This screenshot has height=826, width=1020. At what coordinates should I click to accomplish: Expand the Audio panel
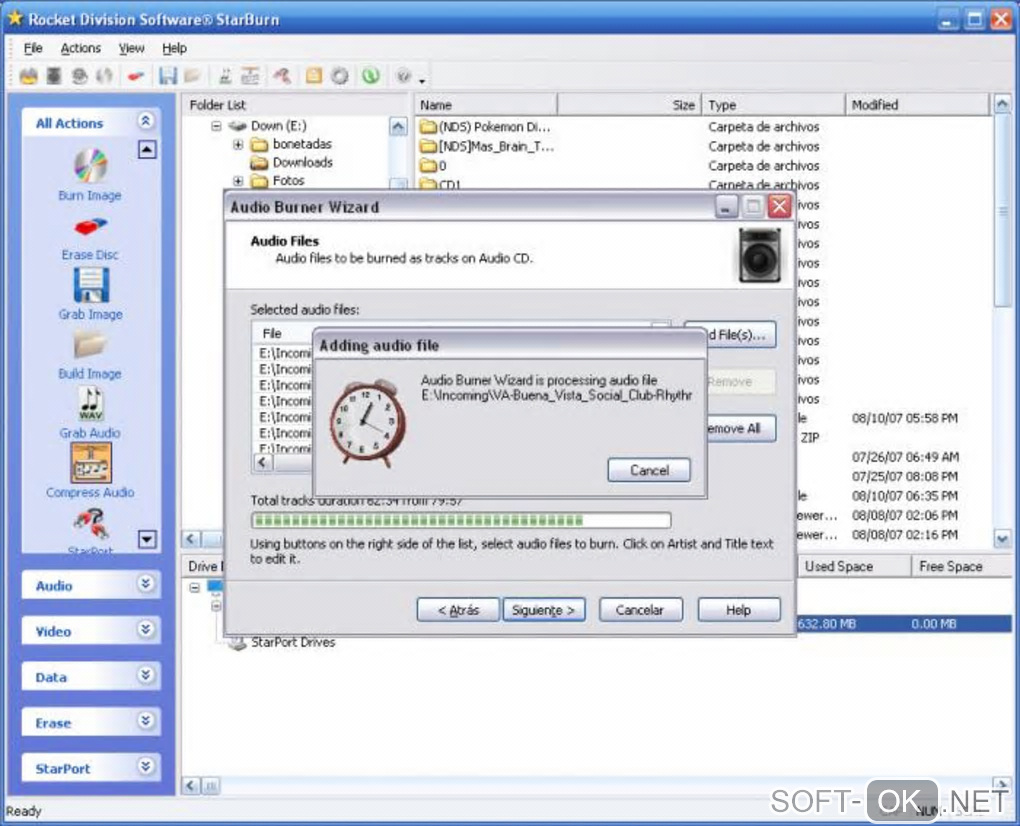[x=146, y=583]
